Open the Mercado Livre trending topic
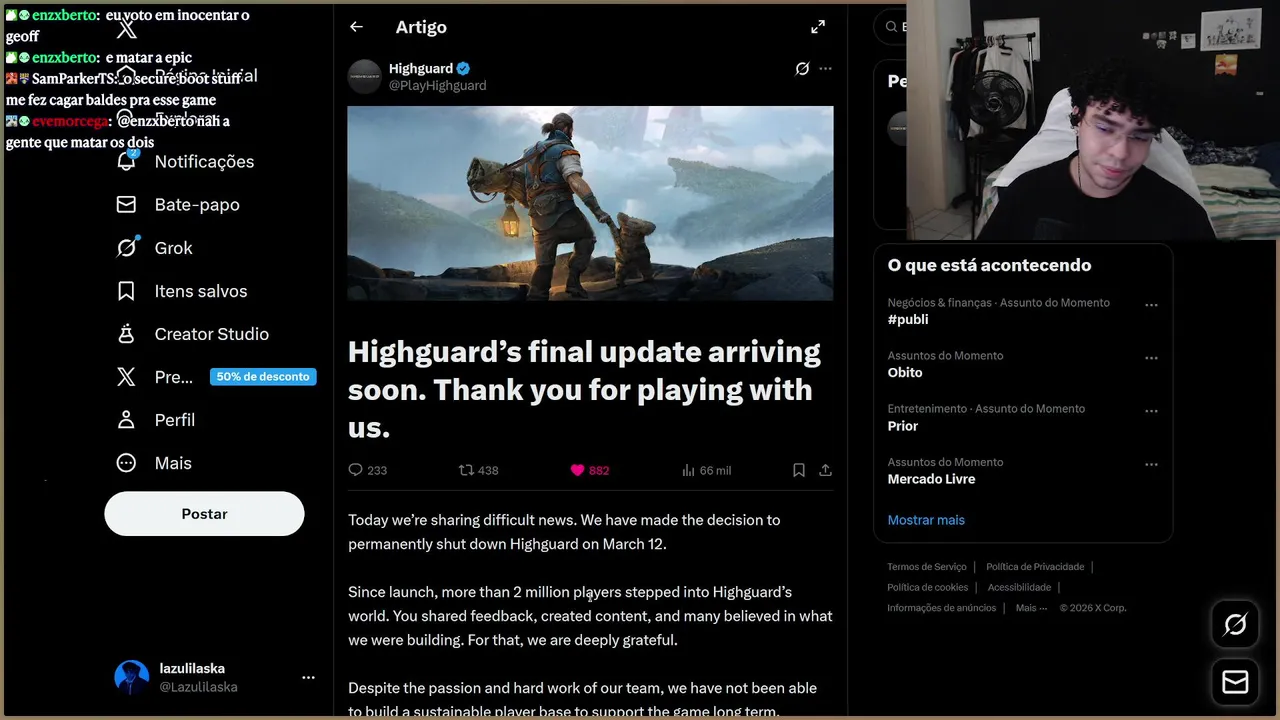 tap(931, 479)
